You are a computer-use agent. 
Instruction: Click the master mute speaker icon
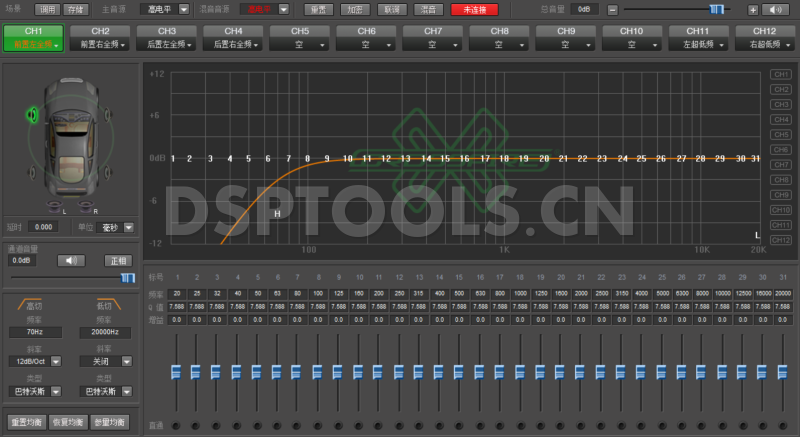pyautogui.click(x=774, y=9)
